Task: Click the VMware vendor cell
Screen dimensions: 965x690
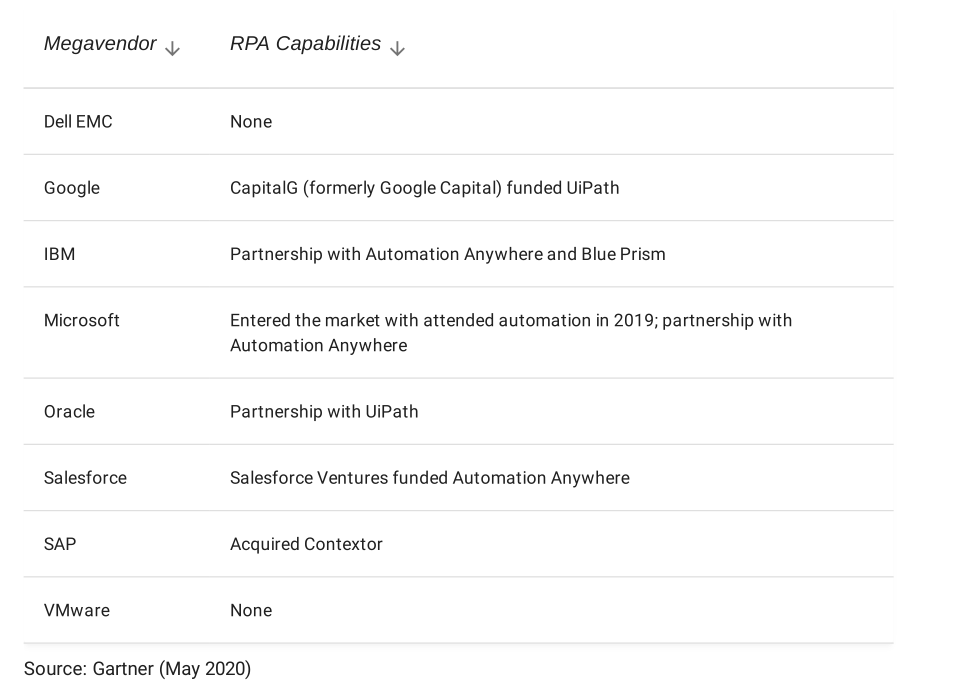Action: (x=77, y=610)
